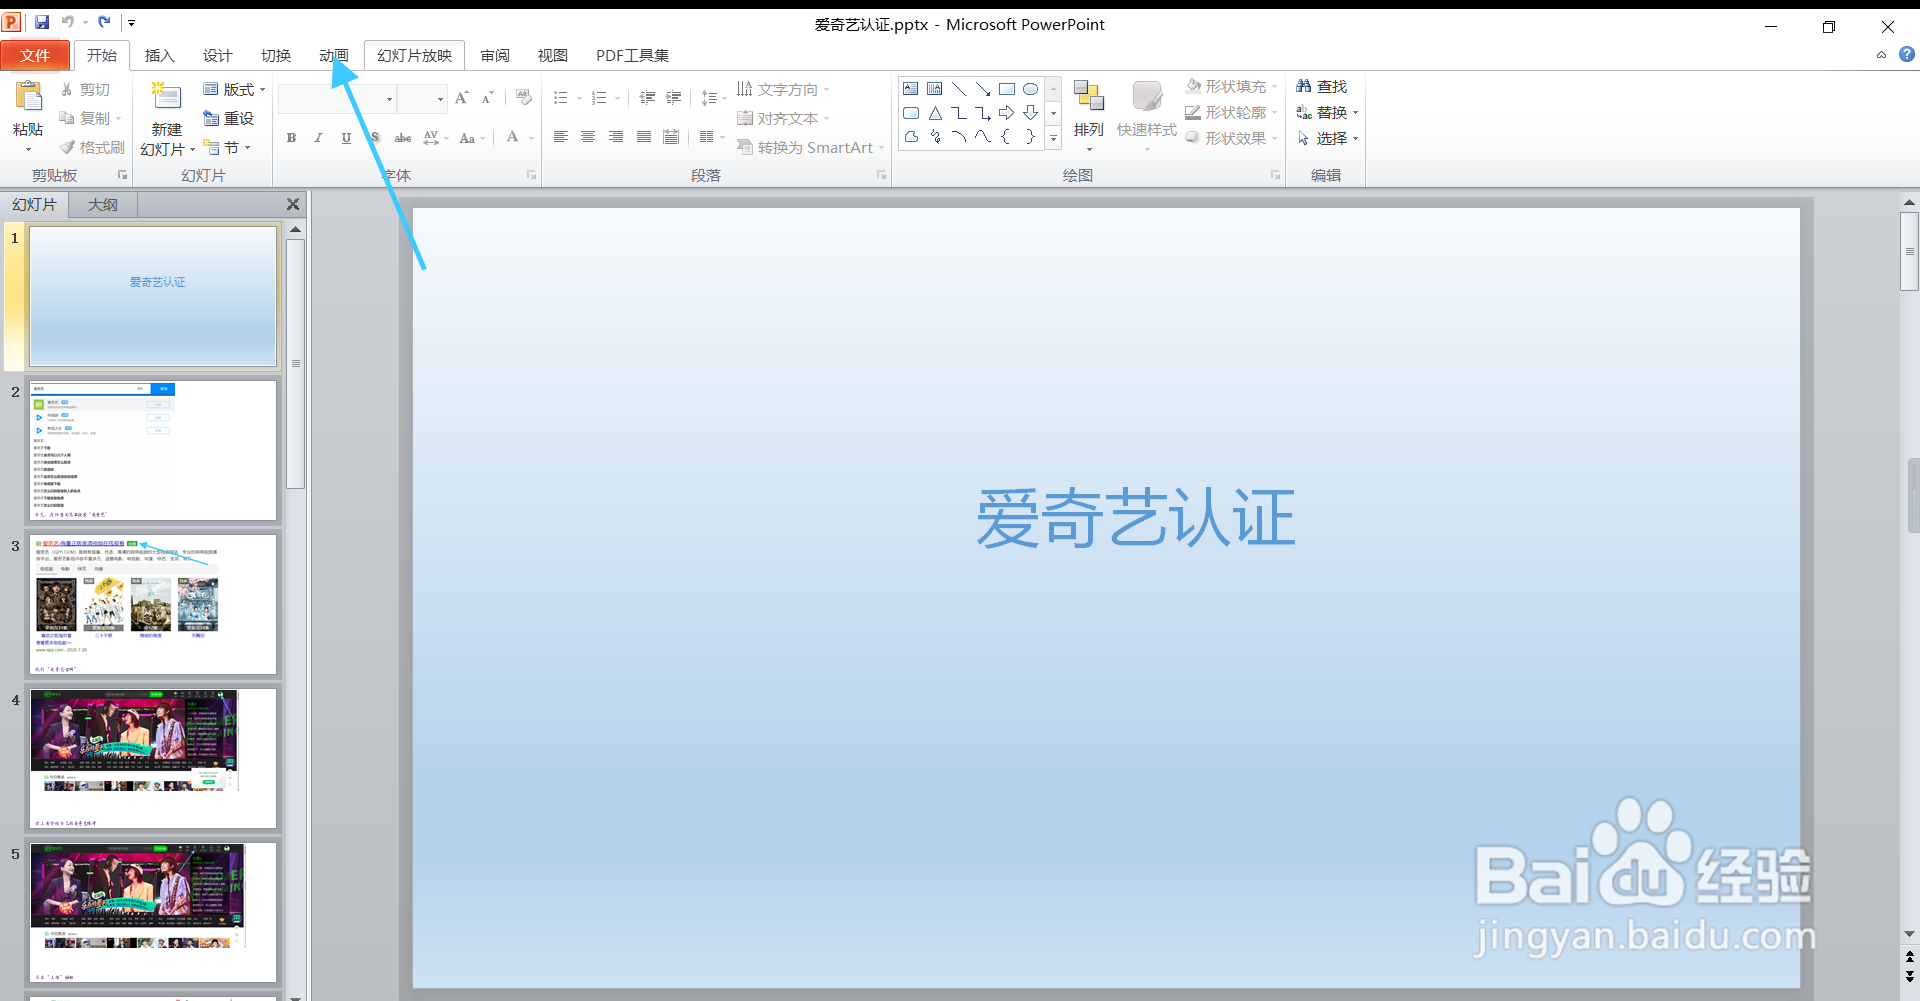Select slide 3 thumbnail

tap(153, 604)
